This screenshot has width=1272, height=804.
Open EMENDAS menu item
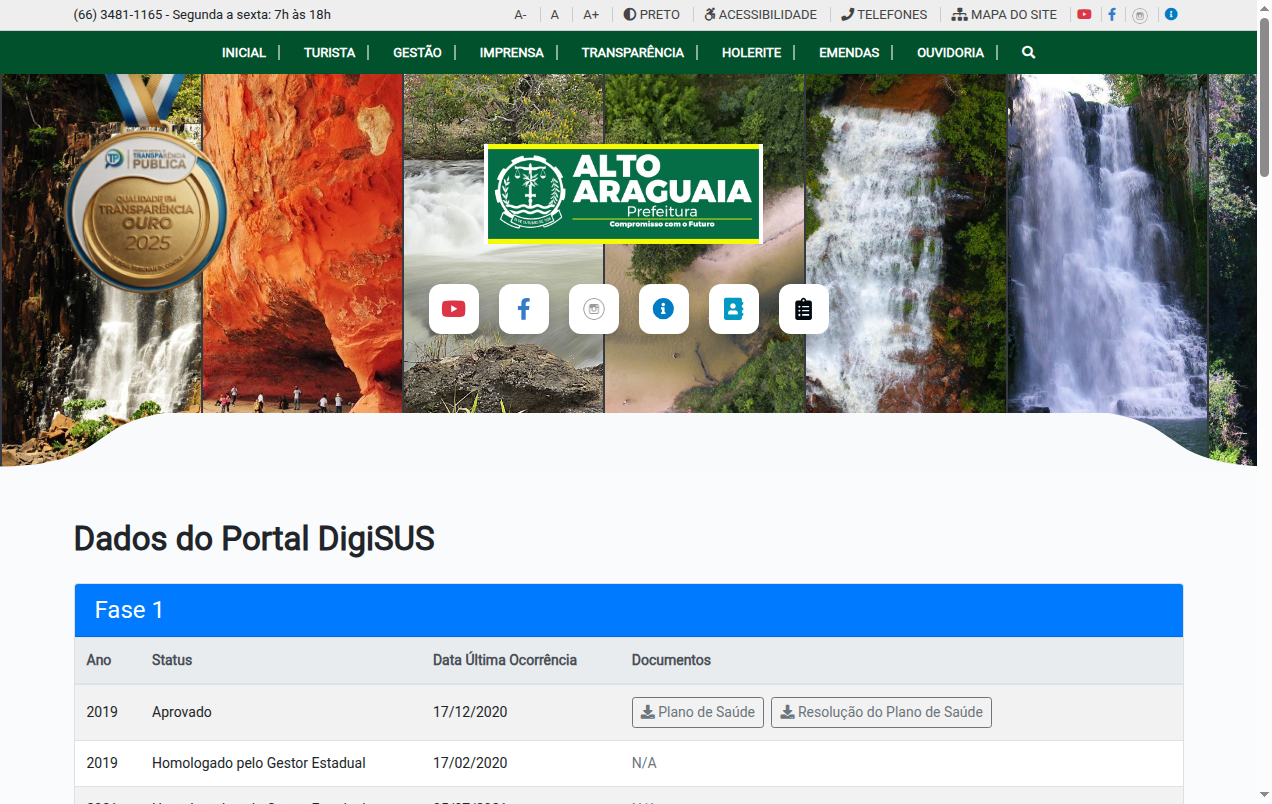849,52
